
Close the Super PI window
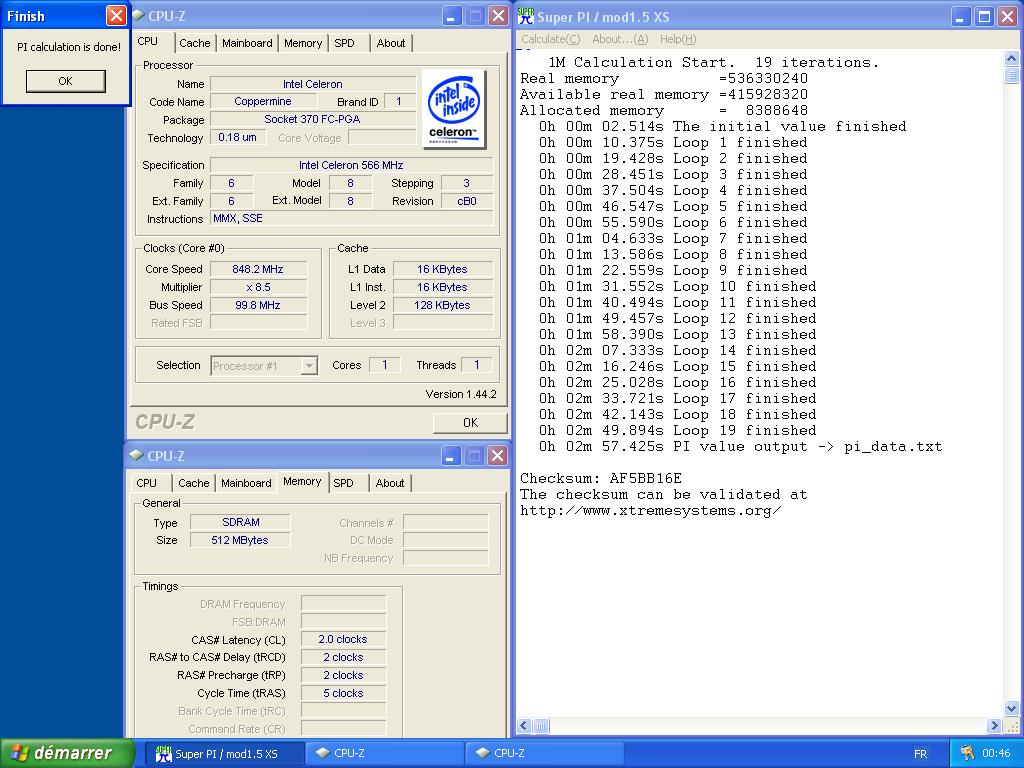point(1008,17)
